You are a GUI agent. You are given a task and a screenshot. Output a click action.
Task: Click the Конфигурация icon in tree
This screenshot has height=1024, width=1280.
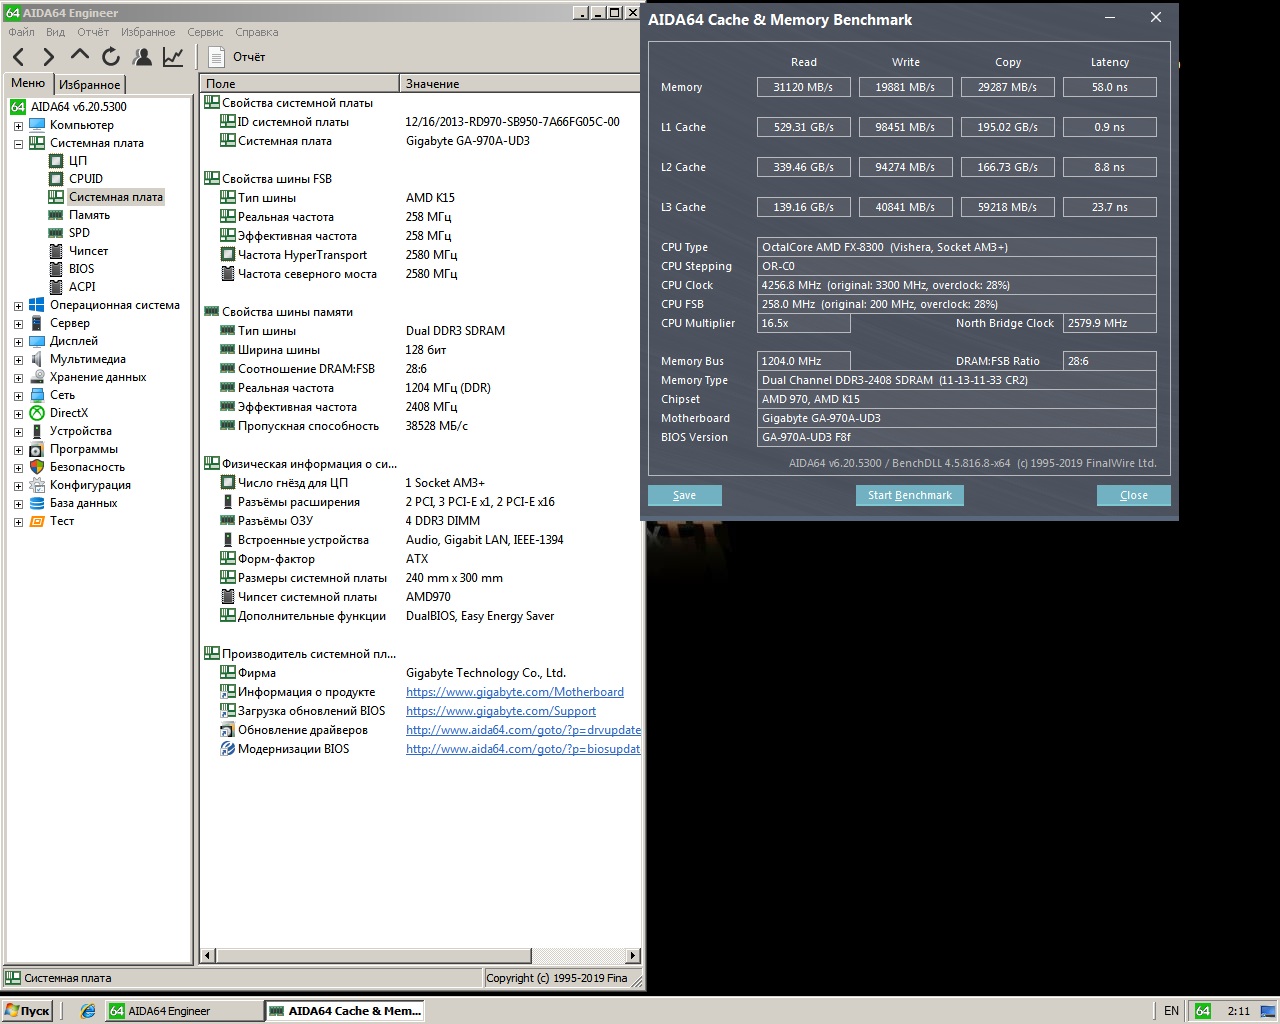37,485
